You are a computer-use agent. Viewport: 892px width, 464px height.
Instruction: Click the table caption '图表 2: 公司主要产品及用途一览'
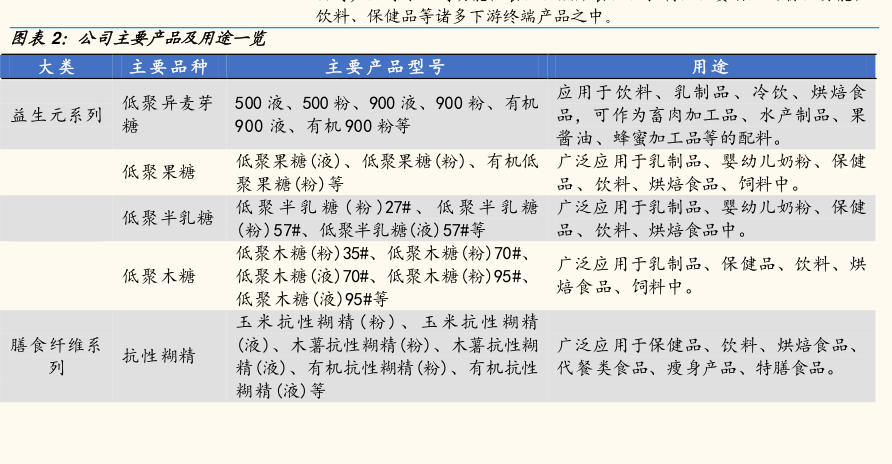pos(138,39)
